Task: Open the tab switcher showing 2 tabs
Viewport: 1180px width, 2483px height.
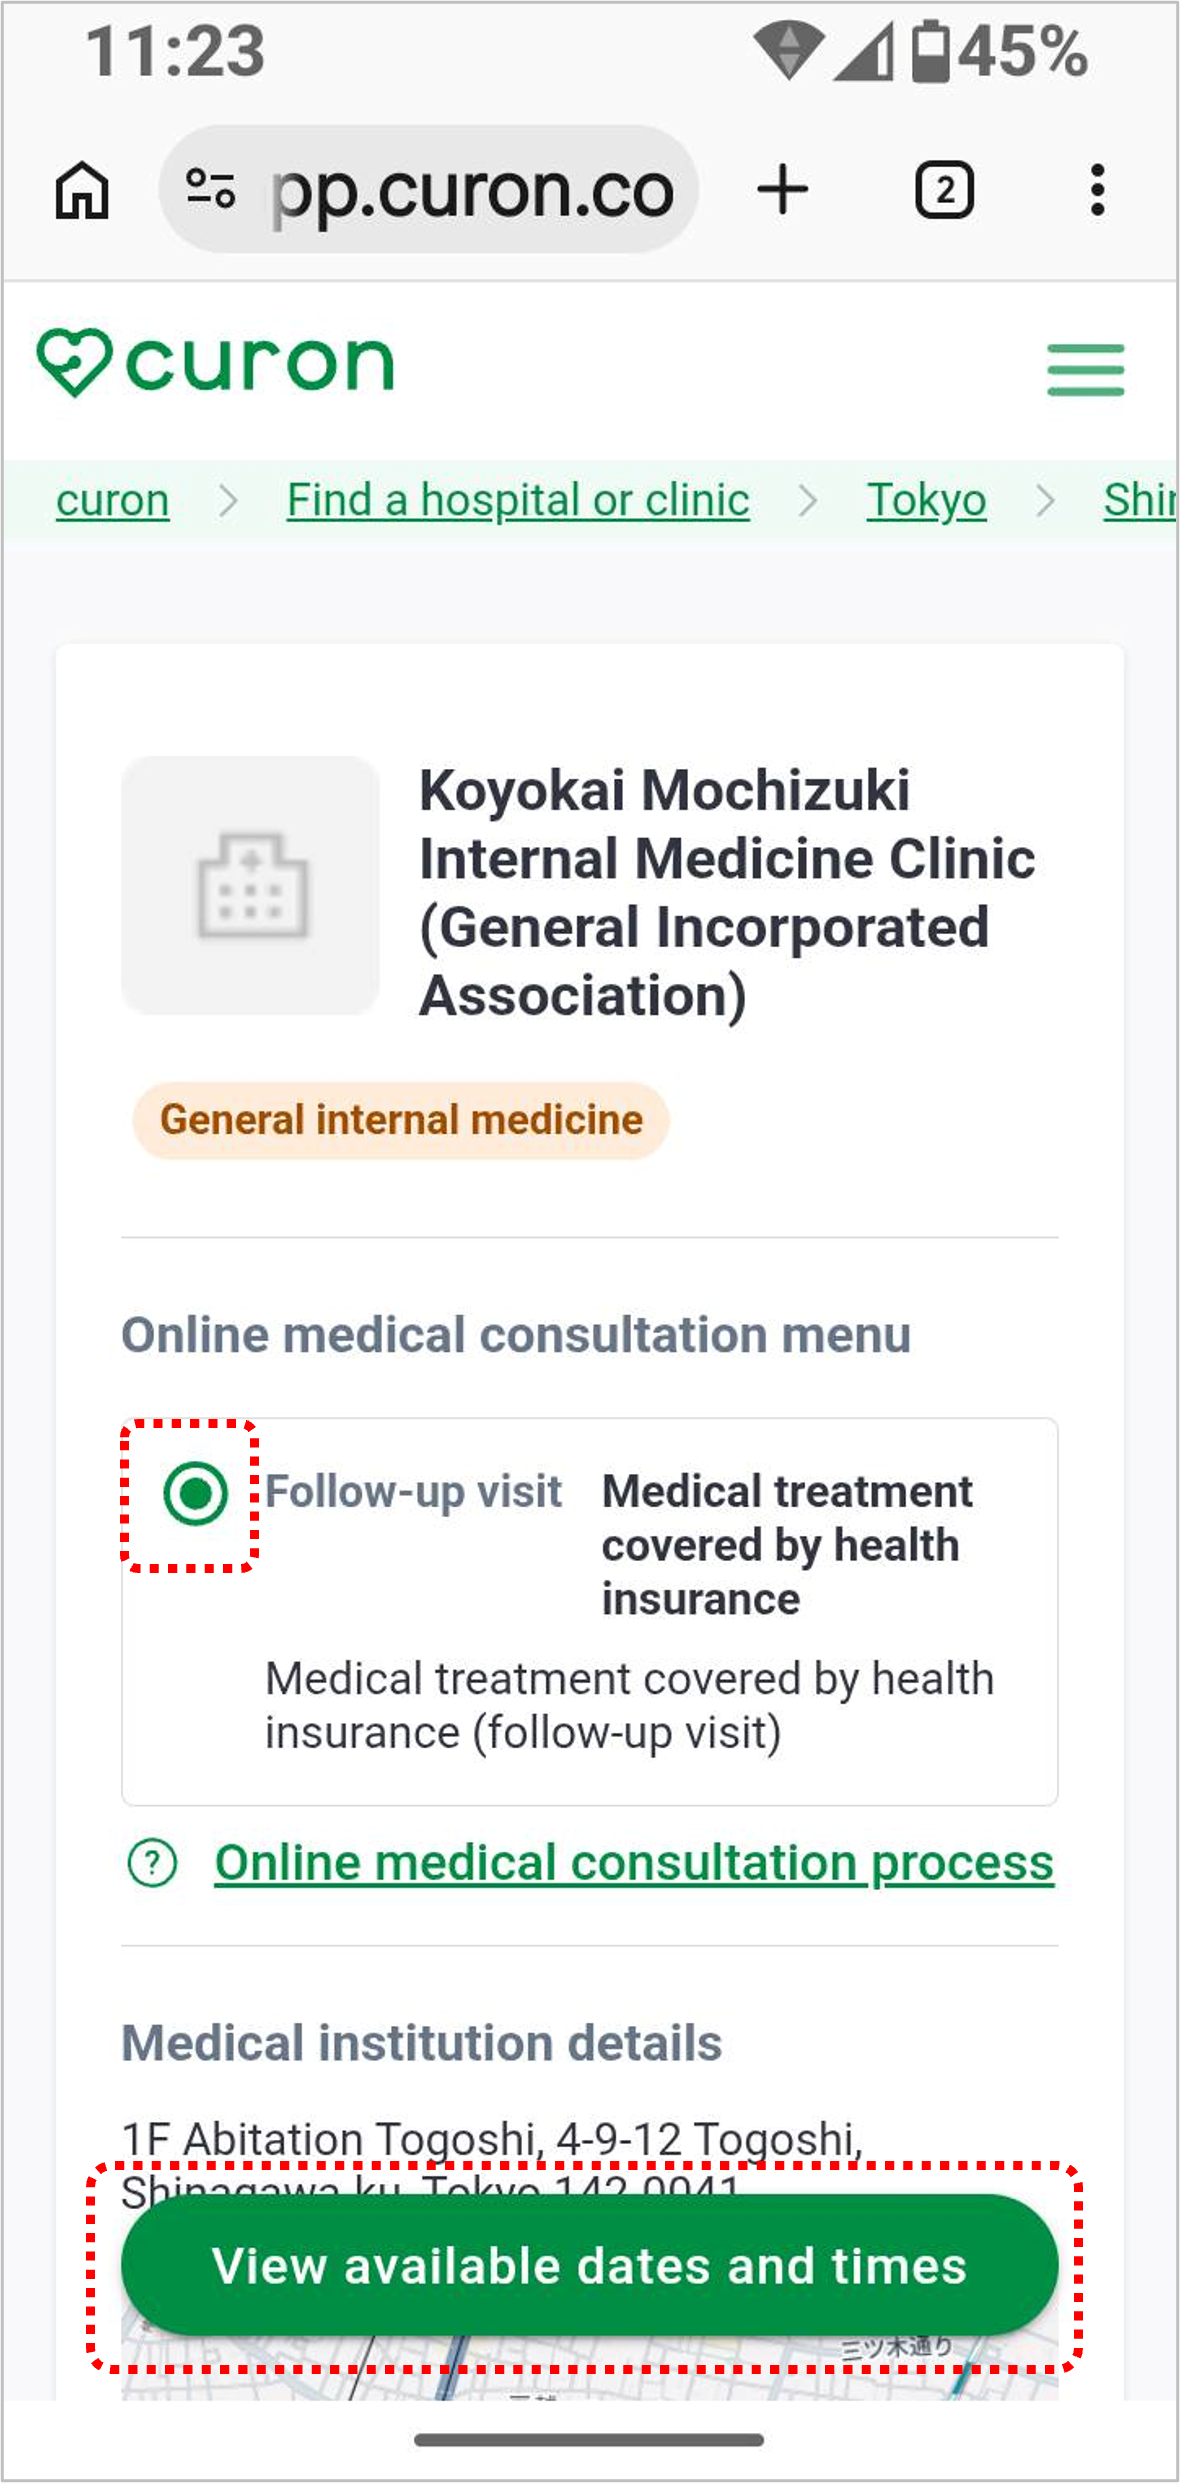Action: 944,190
